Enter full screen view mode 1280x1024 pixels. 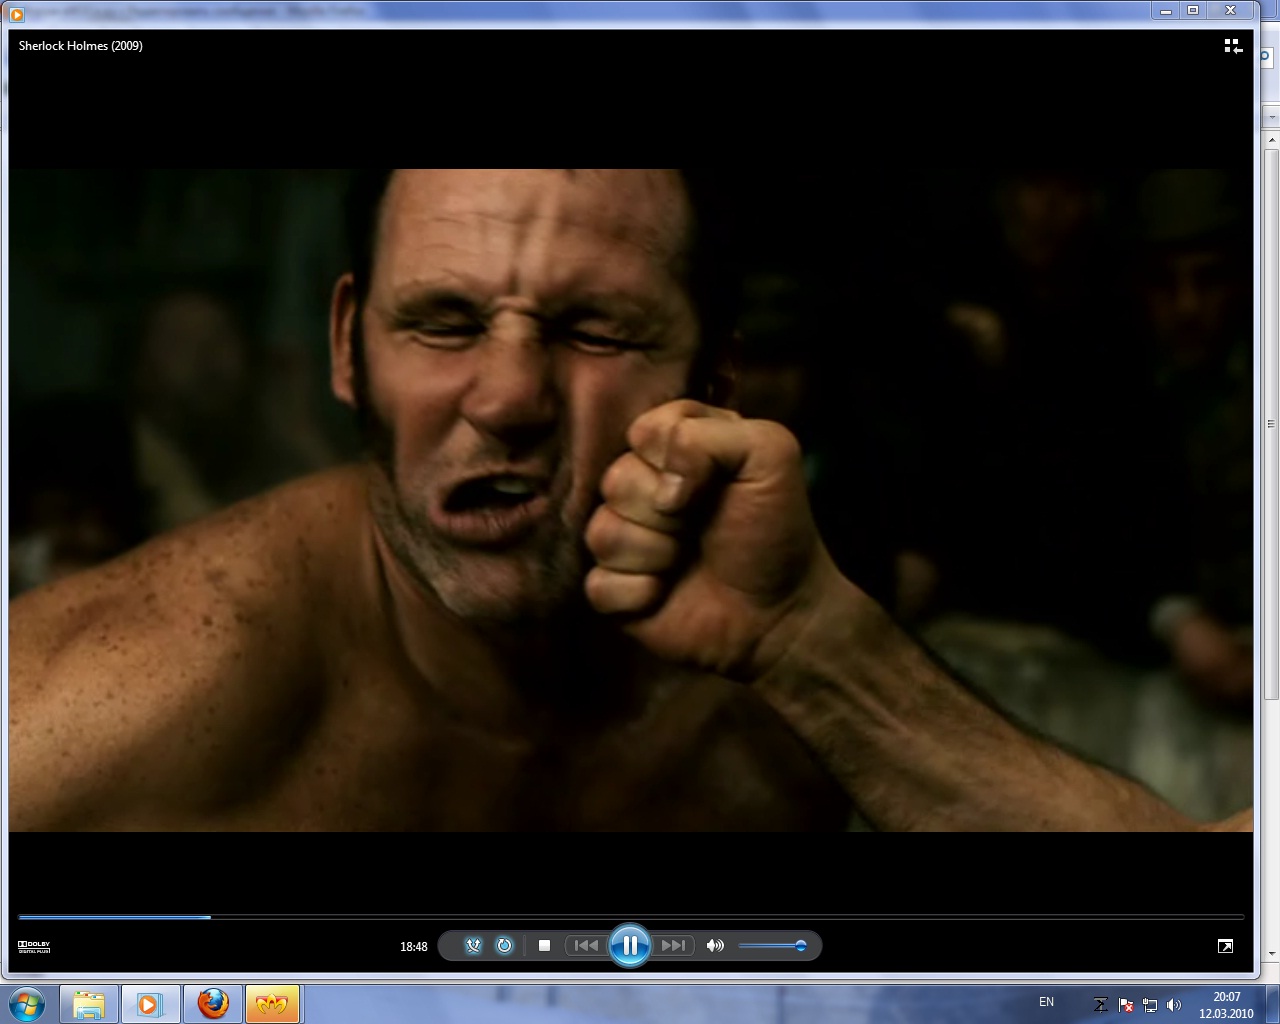pos(1225,946)
